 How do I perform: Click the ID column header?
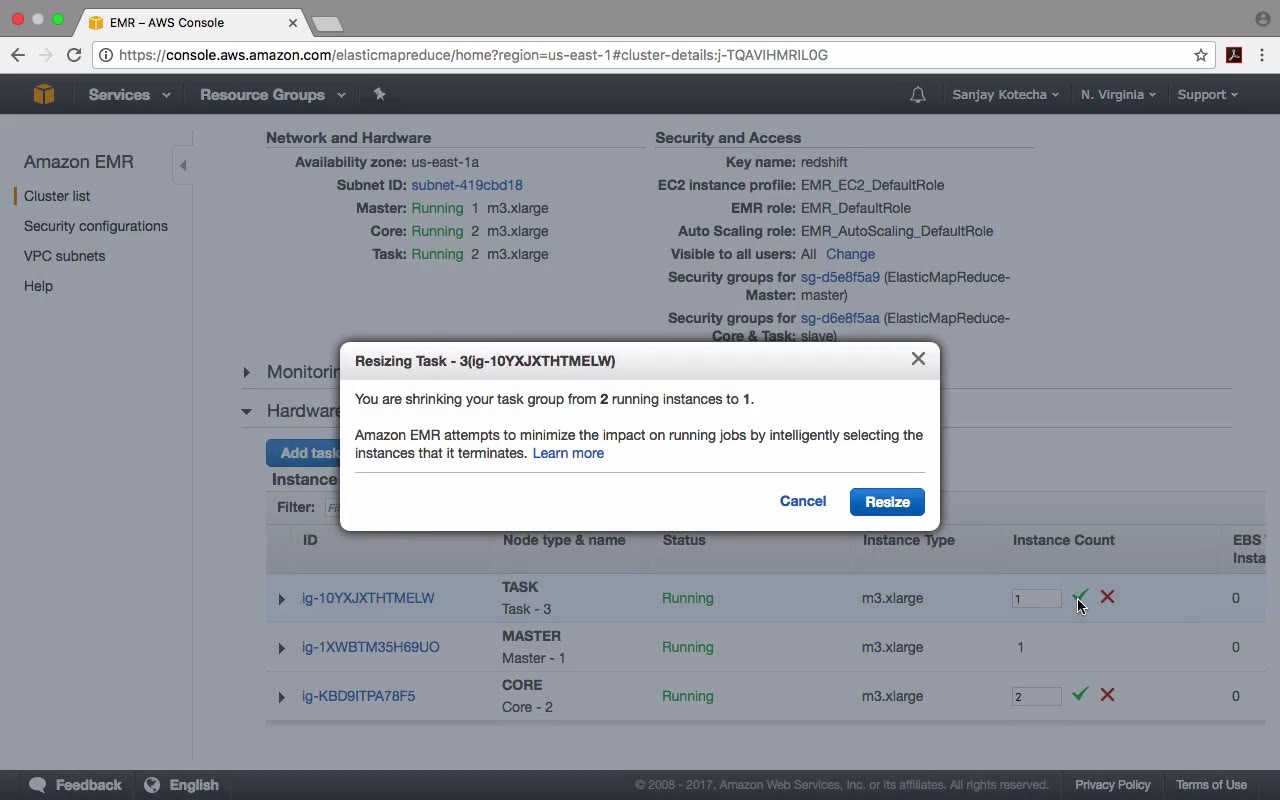click(x=310, y=540)
